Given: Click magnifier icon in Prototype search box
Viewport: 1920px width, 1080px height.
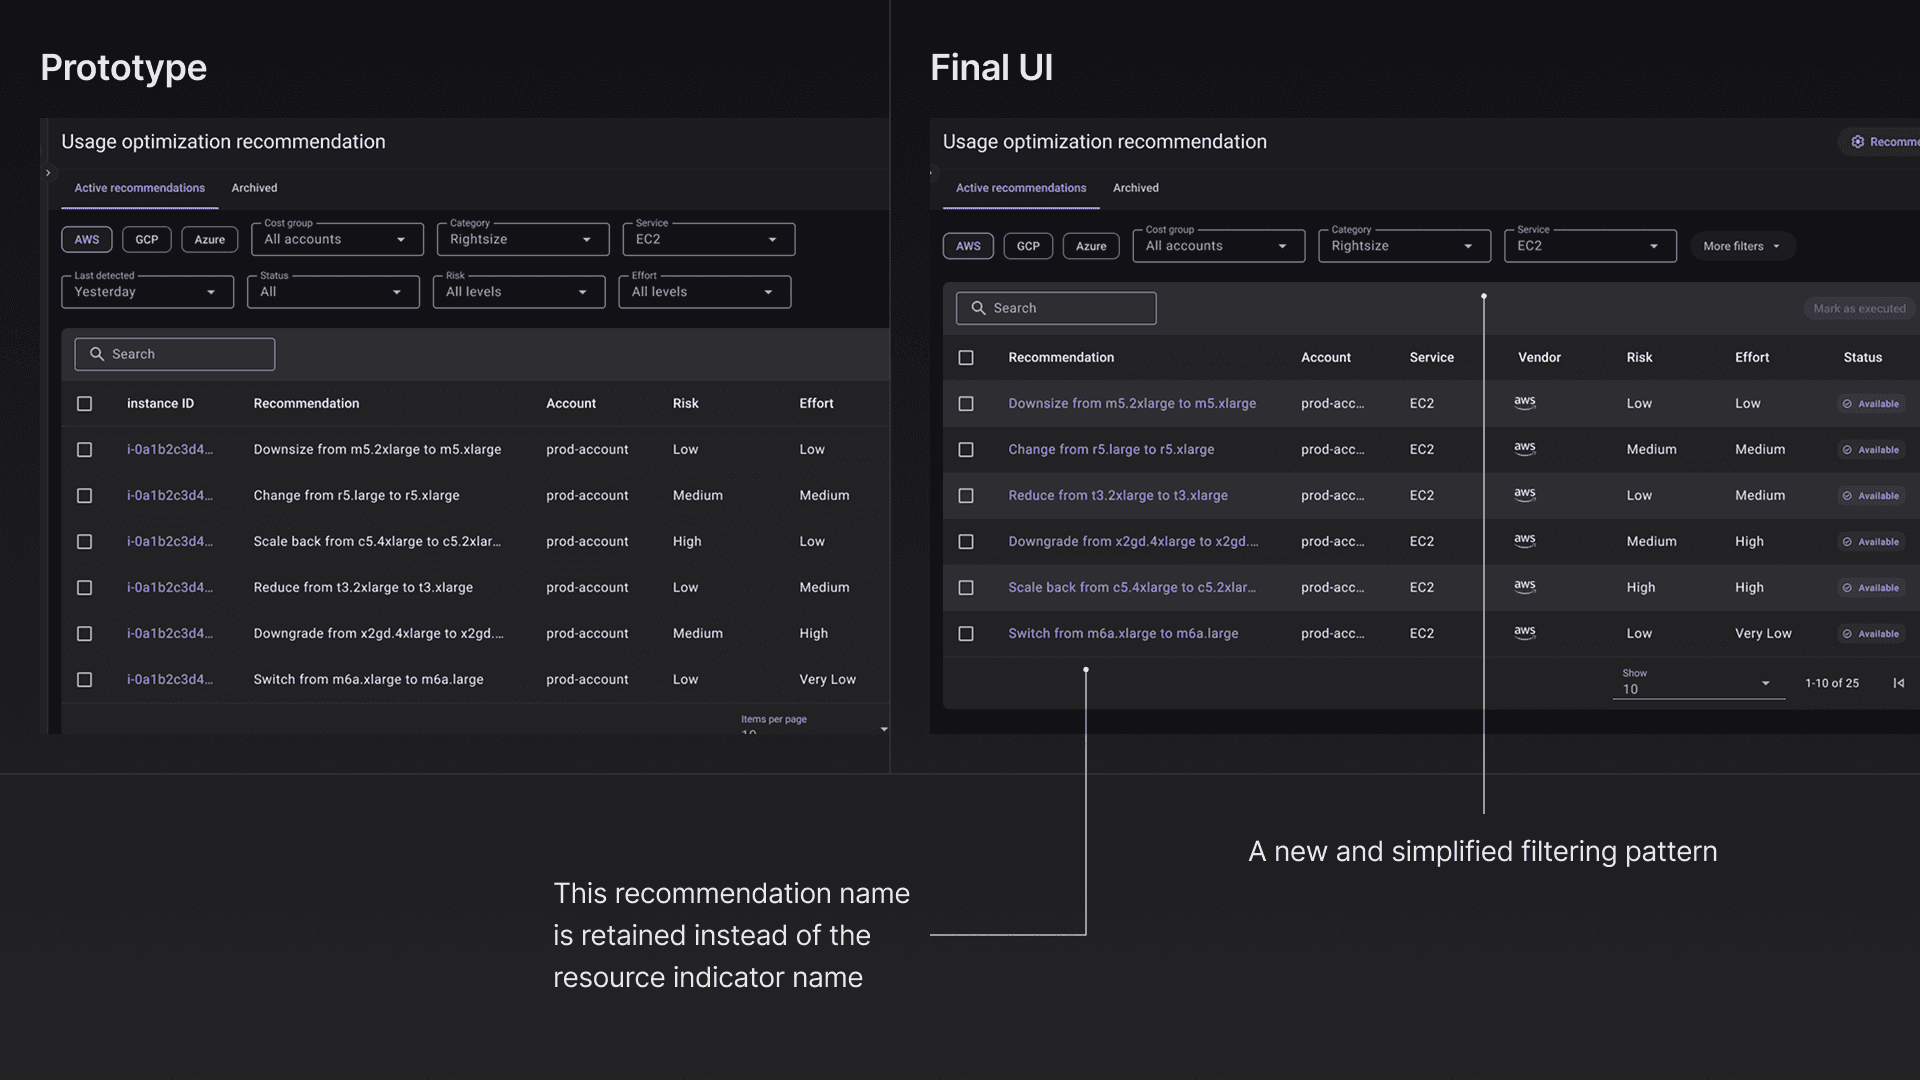Looking at the screenshot, I should pyautogui.click(x=97, y=354).
